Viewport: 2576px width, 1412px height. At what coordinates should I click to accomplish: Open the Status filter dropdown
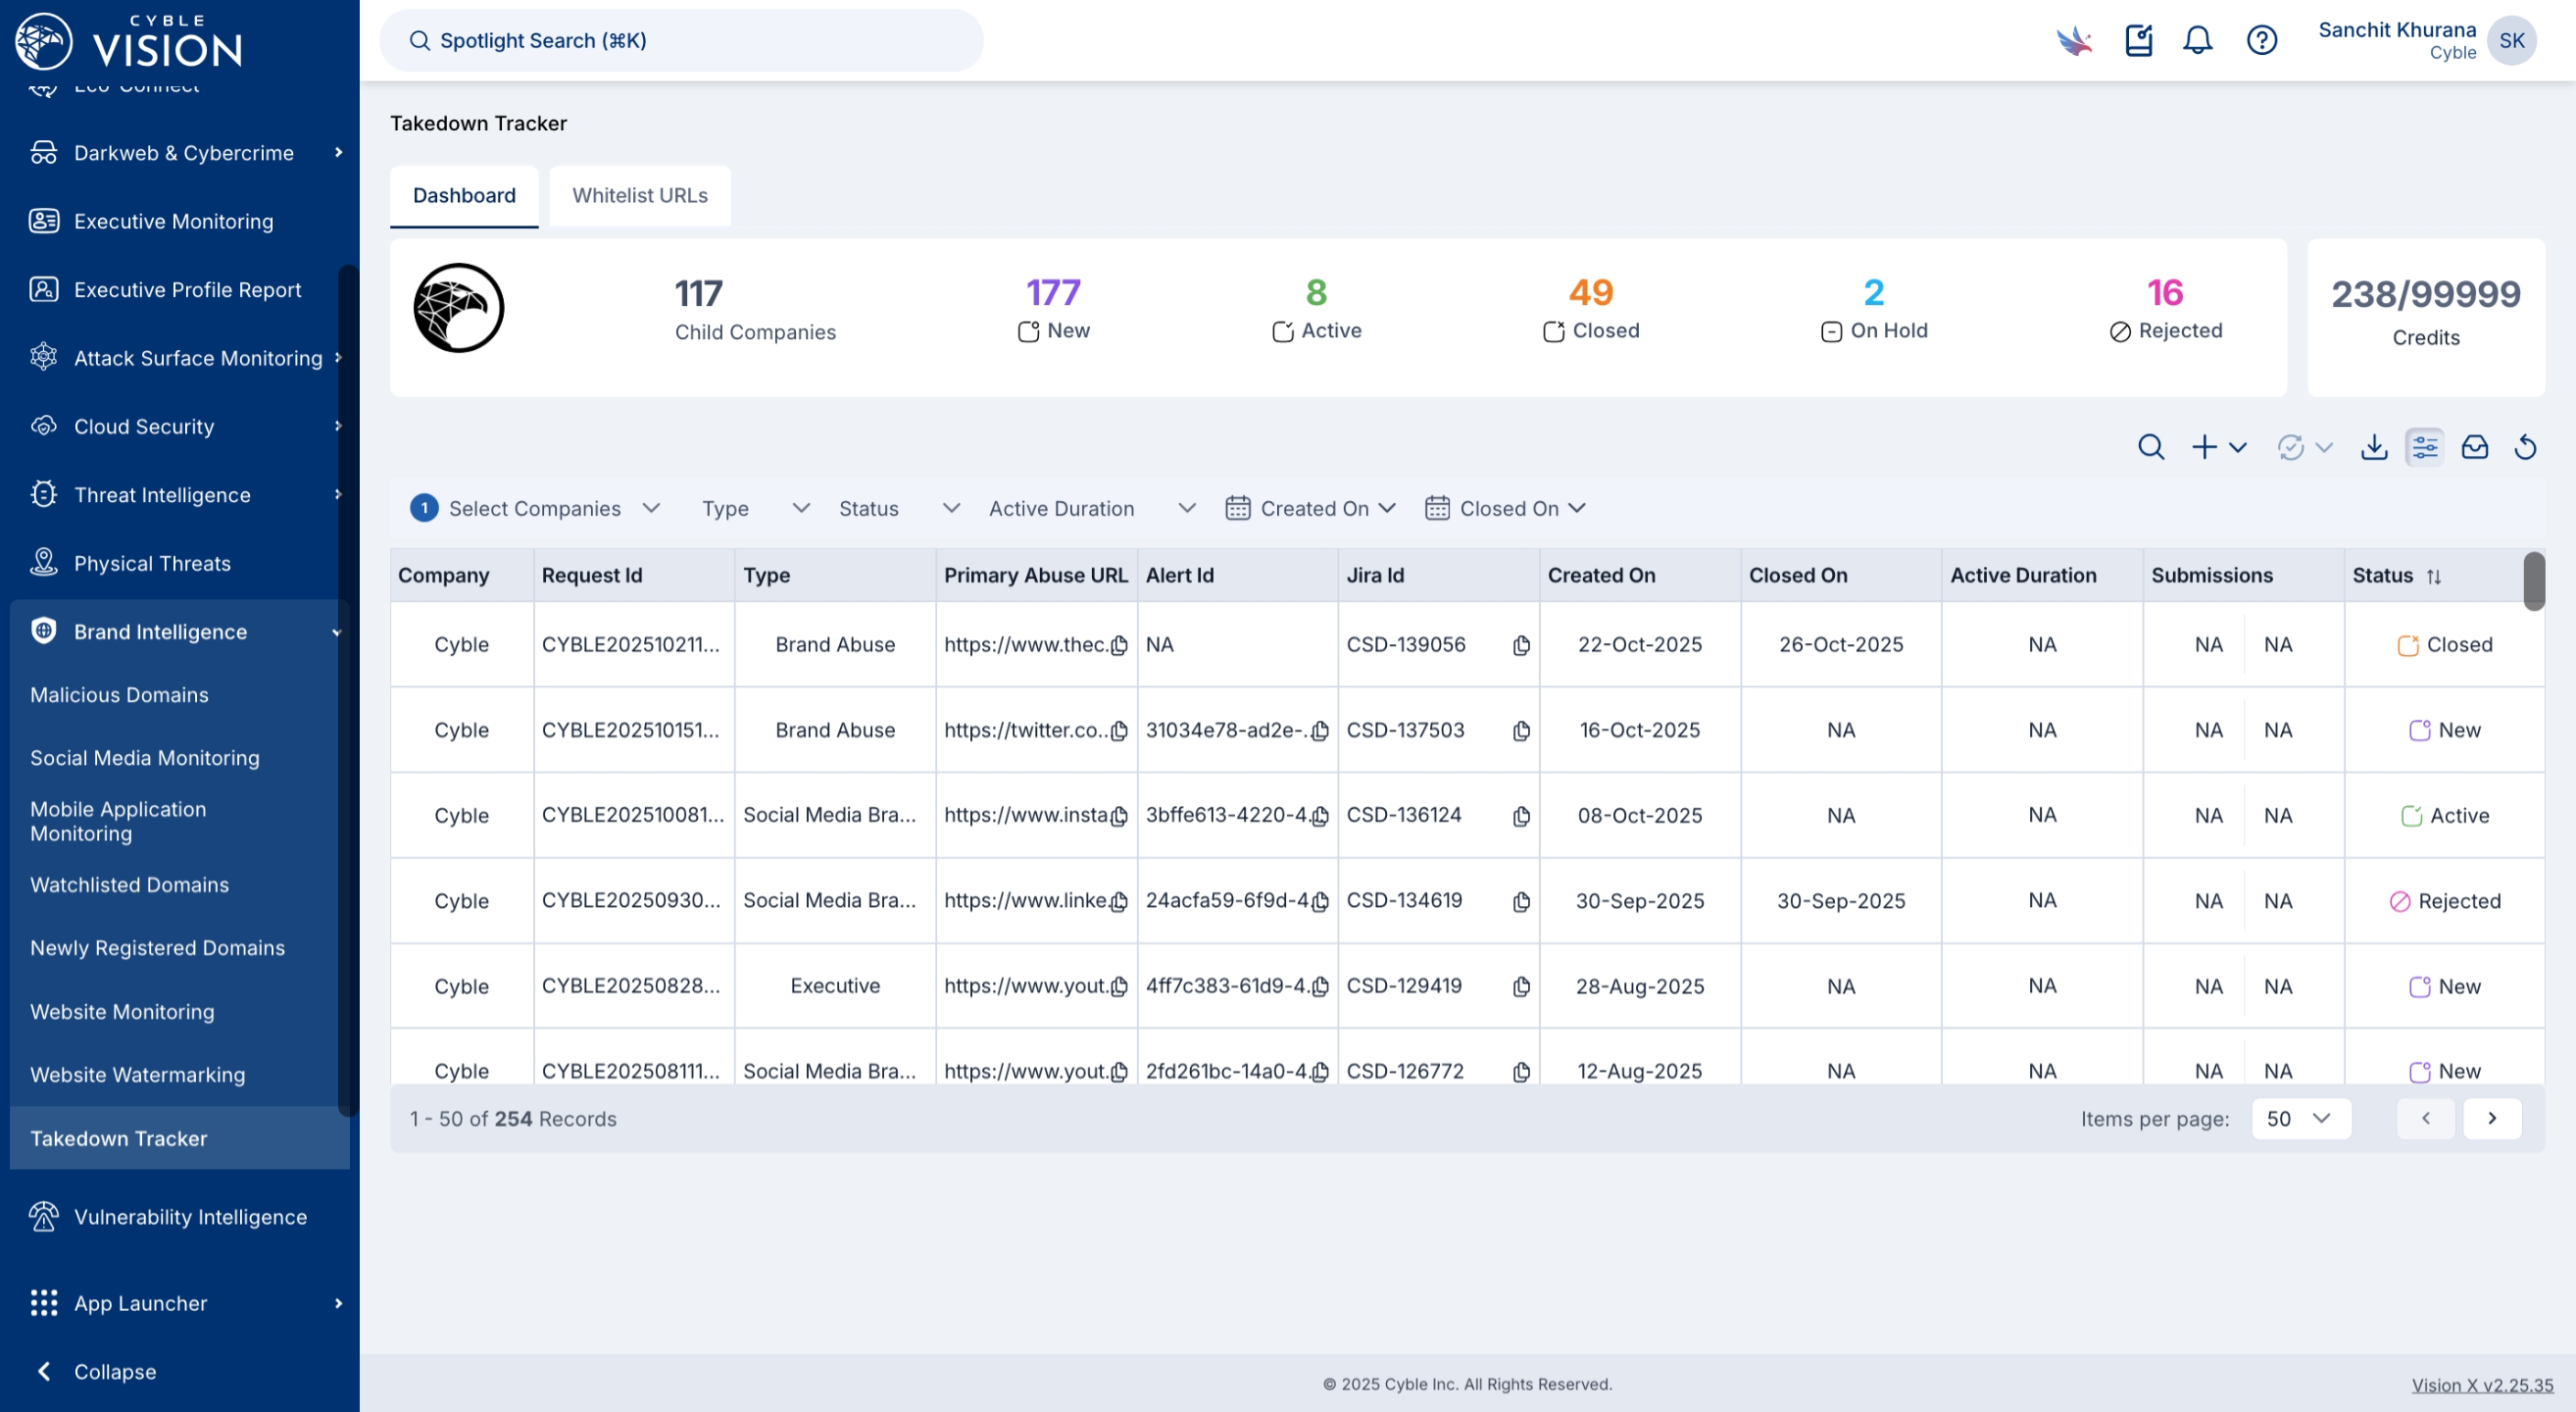(x=899, y=508)
